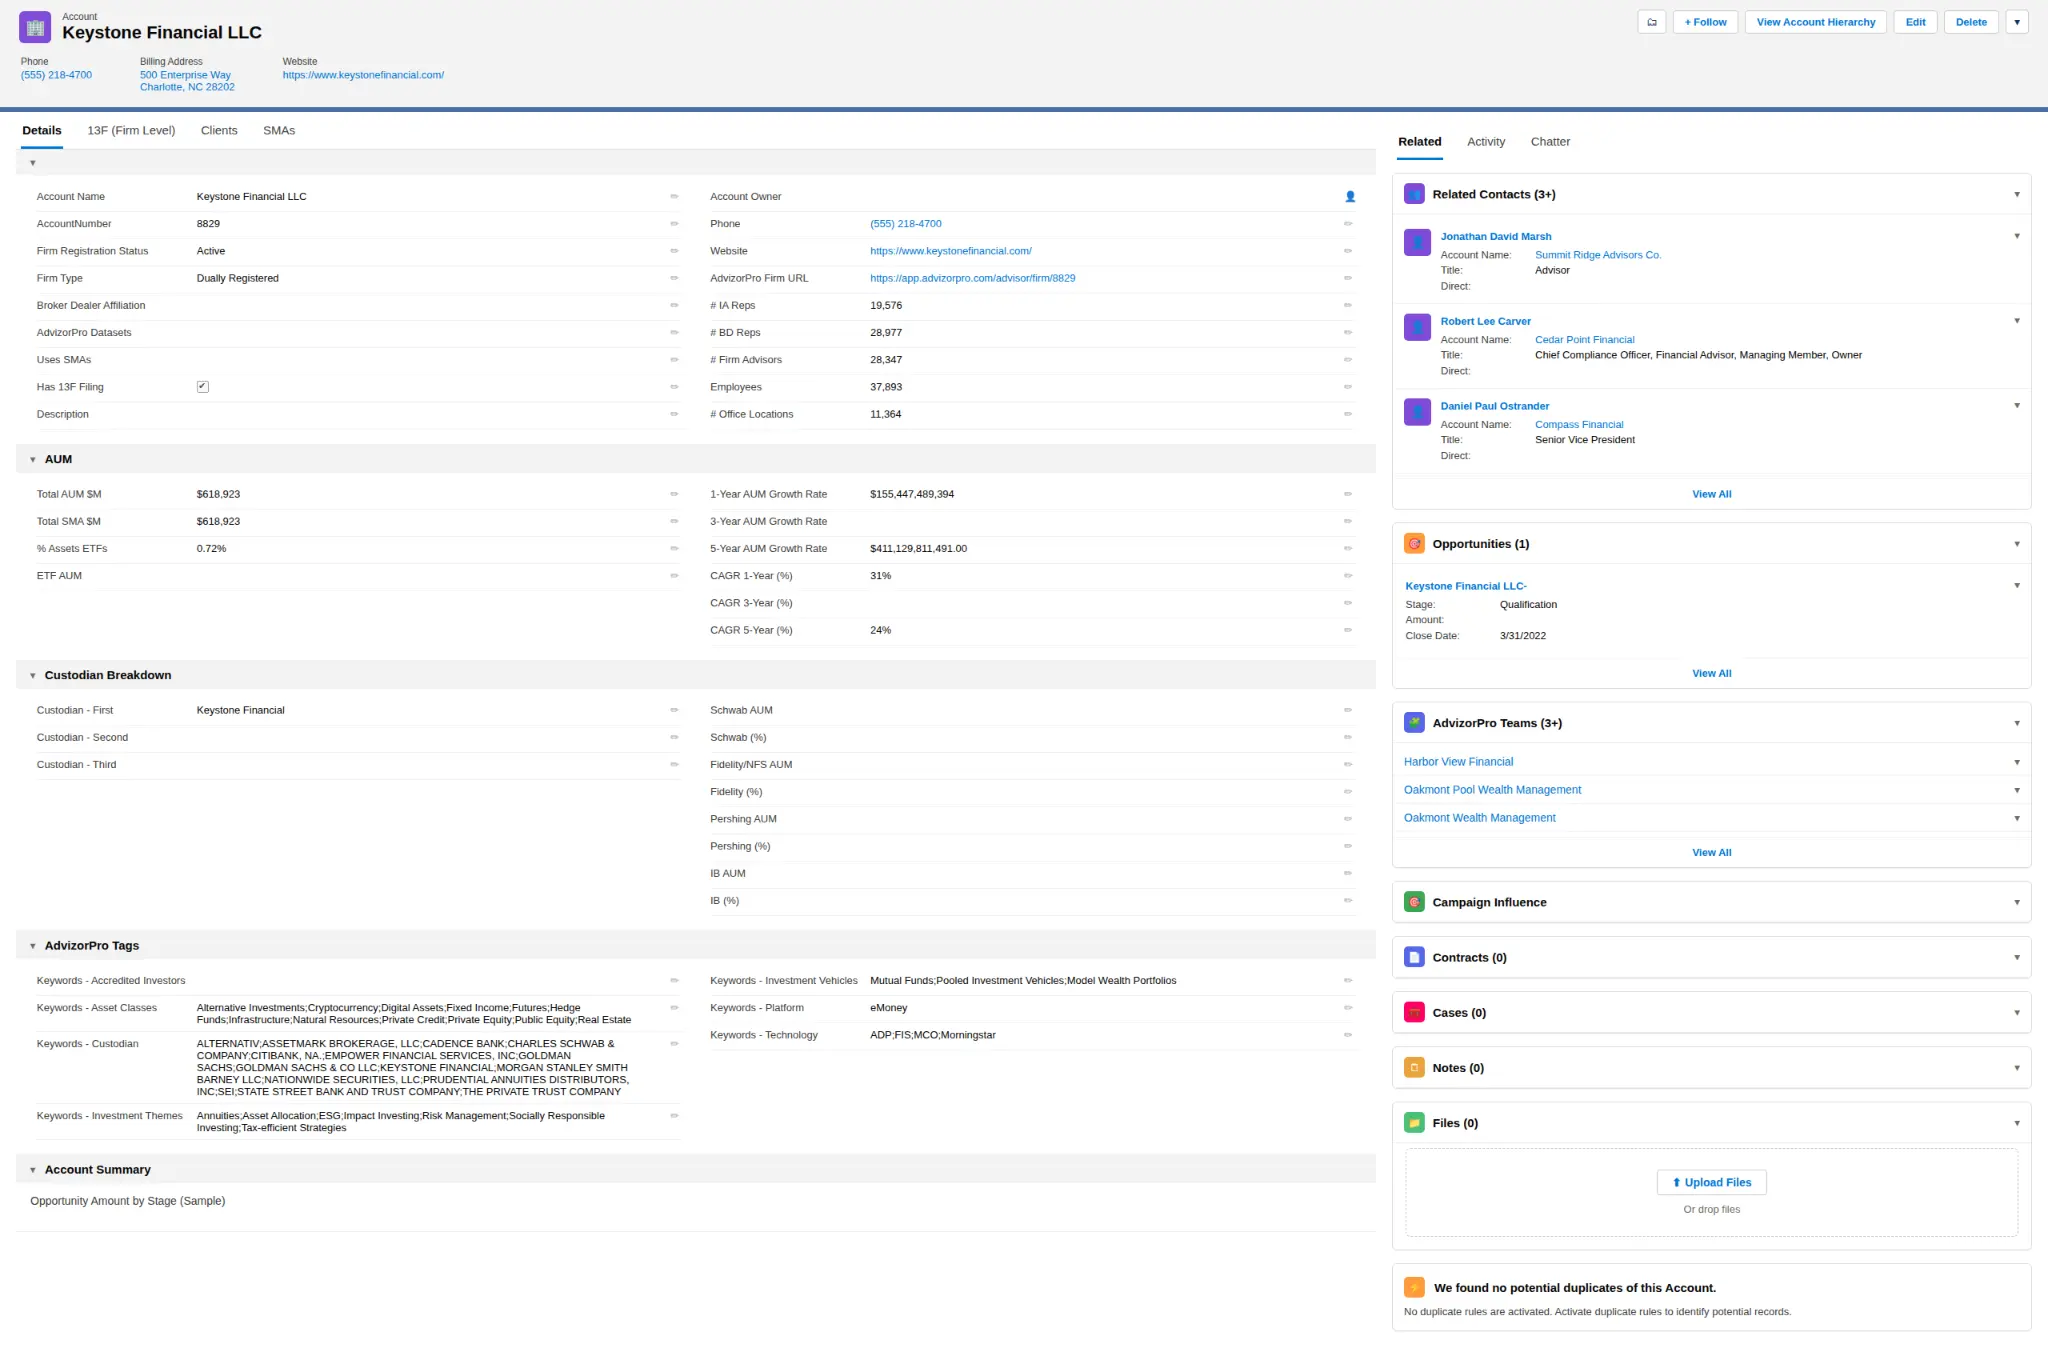The image size is (2048, 1347).
Task: Click the Opportunities section icon
Action: pos(1414,544)
